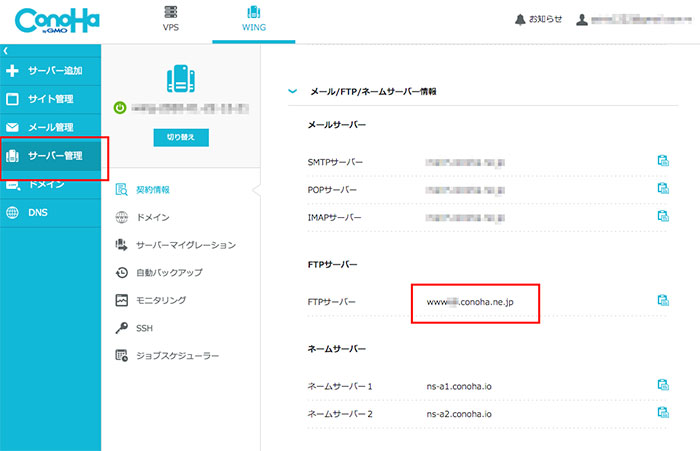Switch to the VPS tab
The height and width of the screenshot is (451, 700).
(x=171, y=19)
